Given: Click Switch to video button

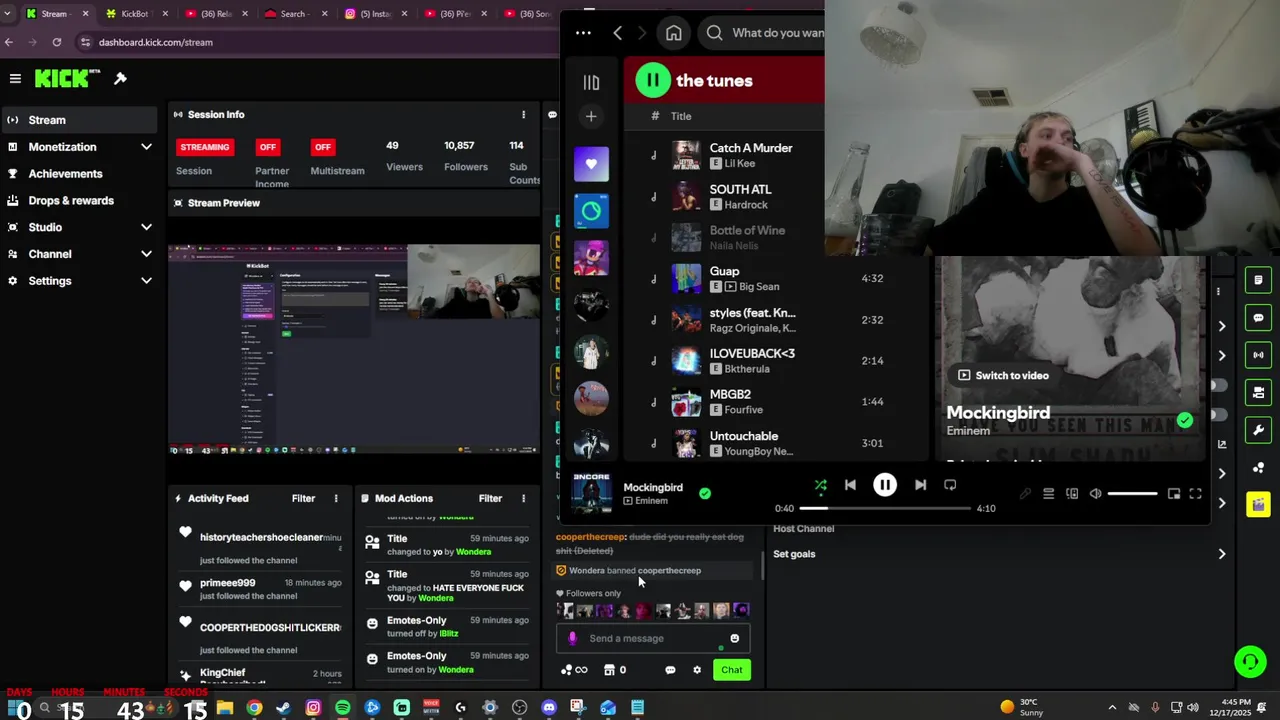Looking at the screenshot, I should click(1003, 375).
